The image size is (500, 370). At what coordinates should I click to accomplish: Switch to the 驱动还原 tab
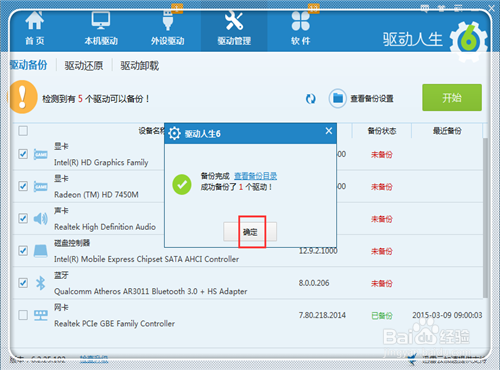[x=84, y=66]
